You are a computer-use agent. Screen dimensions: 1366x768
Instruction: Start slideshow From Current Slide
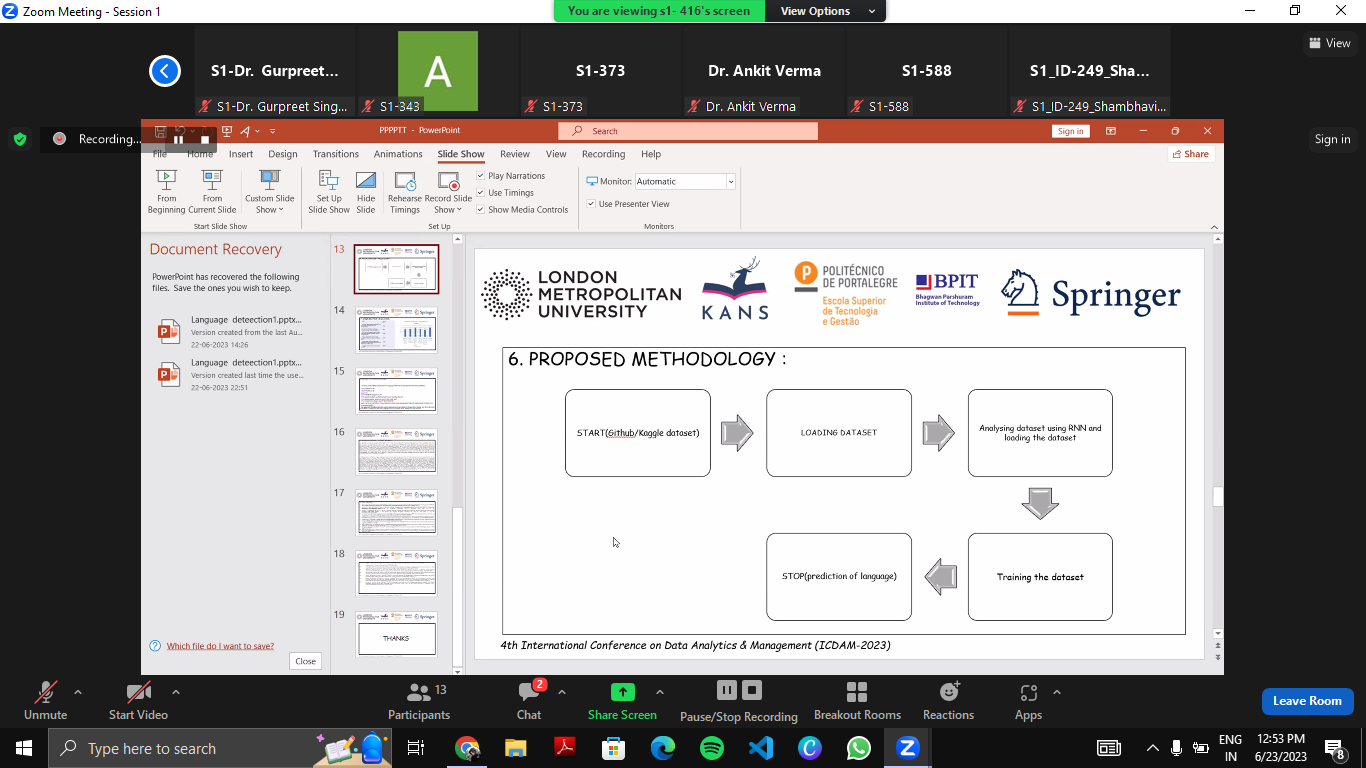click(212, 191)
